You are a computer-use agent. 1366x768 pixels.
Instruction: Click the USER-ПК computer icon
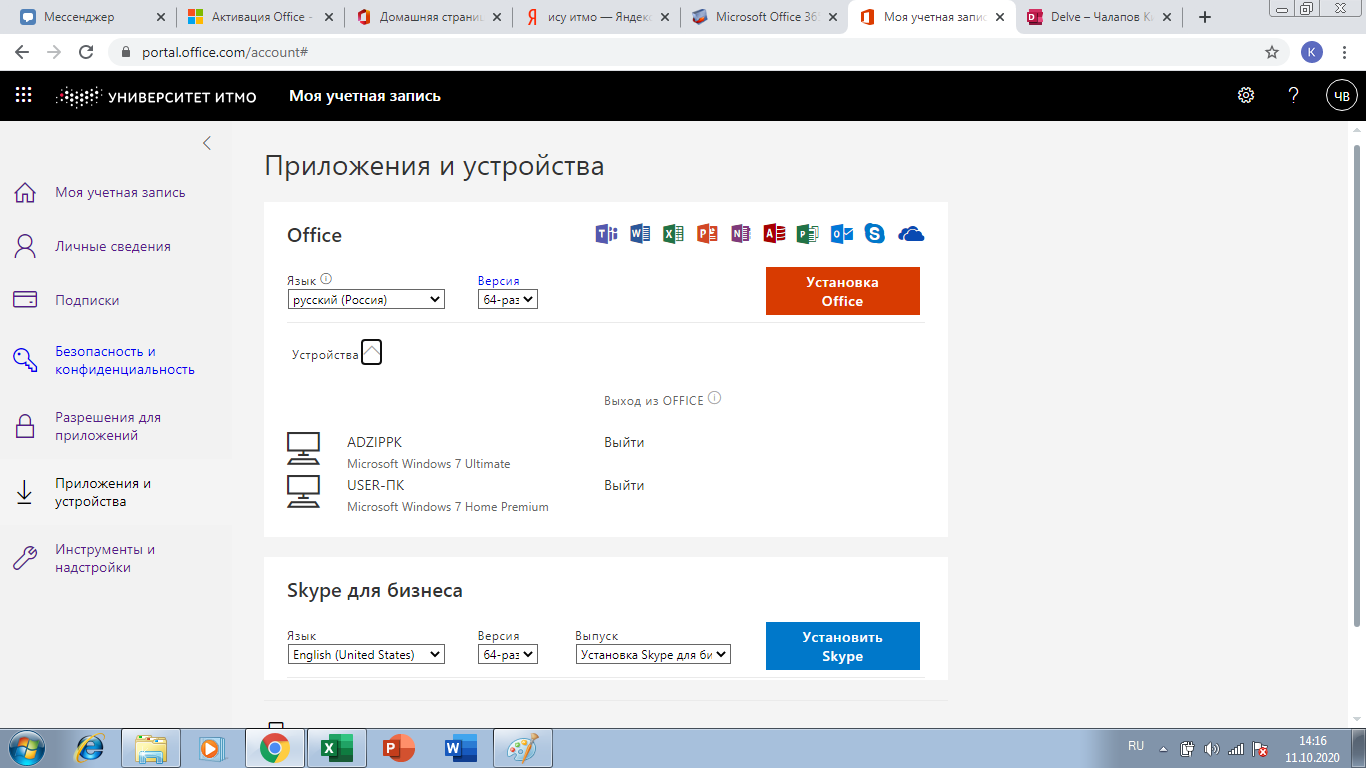[303, 492]
